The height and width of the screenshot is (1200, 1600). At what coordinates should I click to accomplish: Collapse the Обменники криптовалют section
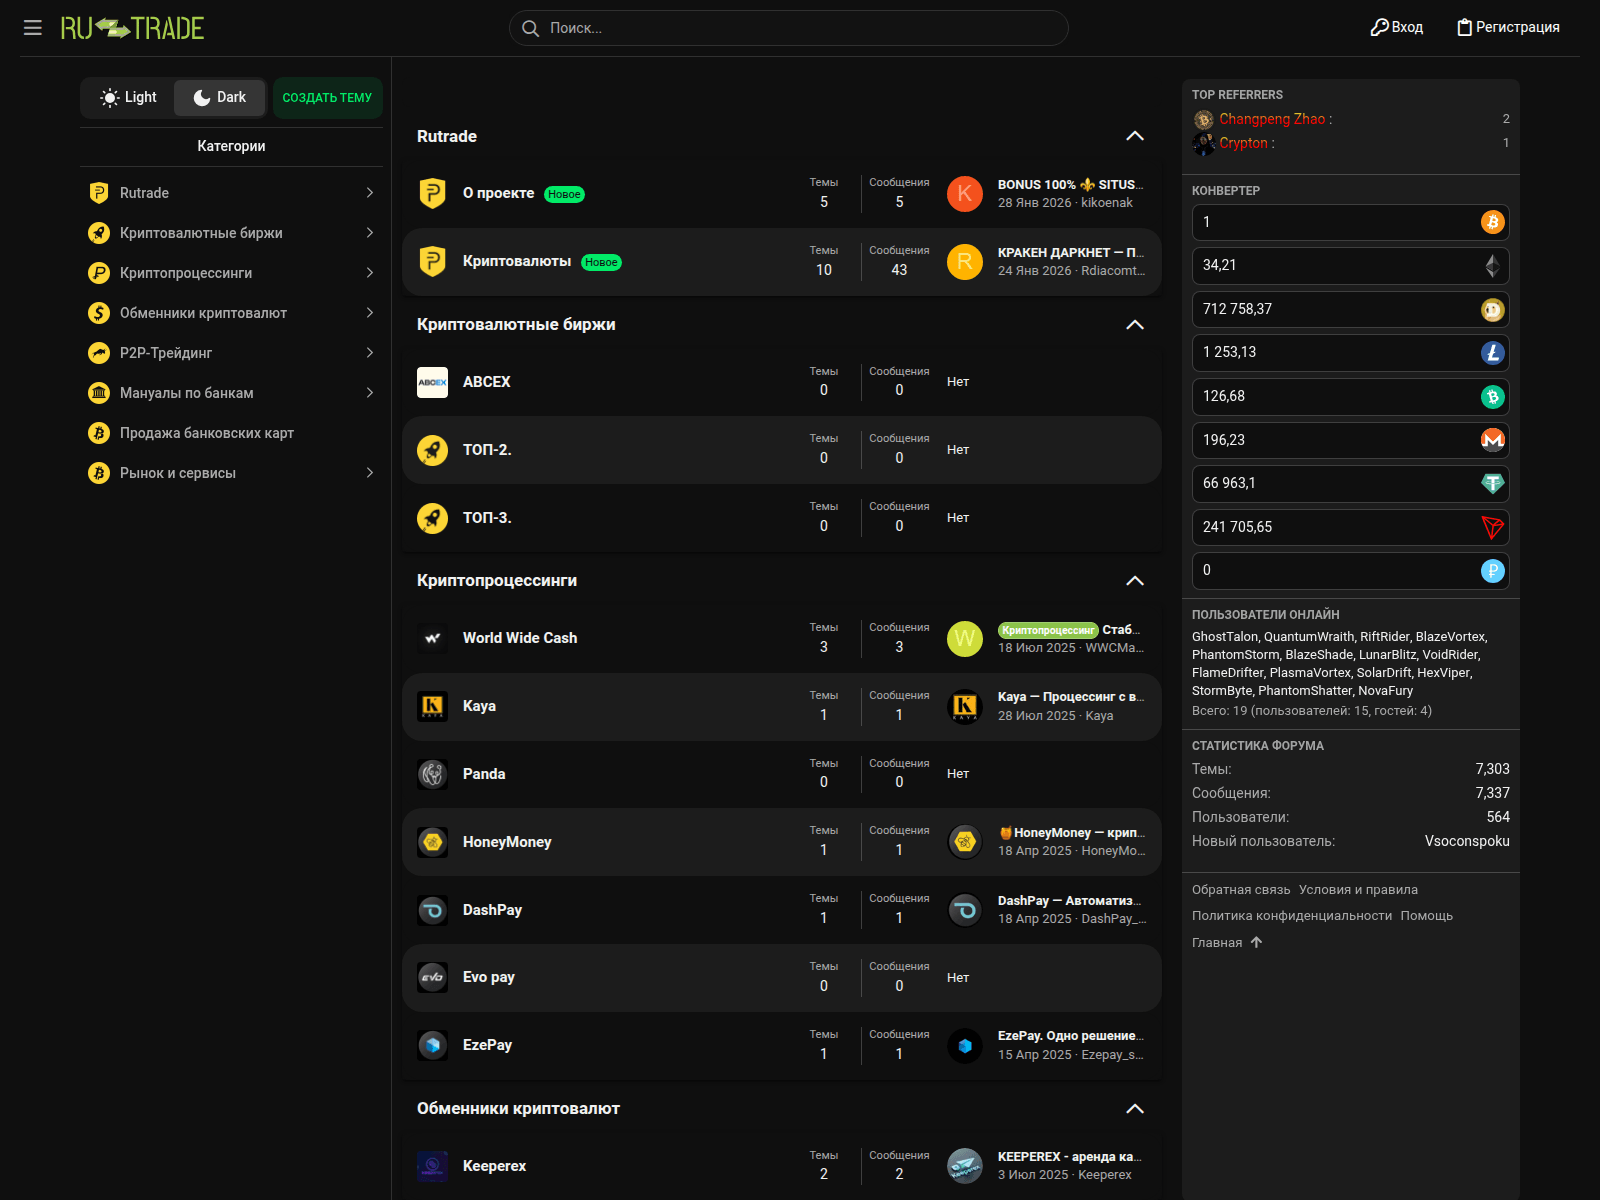pyautogui.click(x=1135, y=1109)
